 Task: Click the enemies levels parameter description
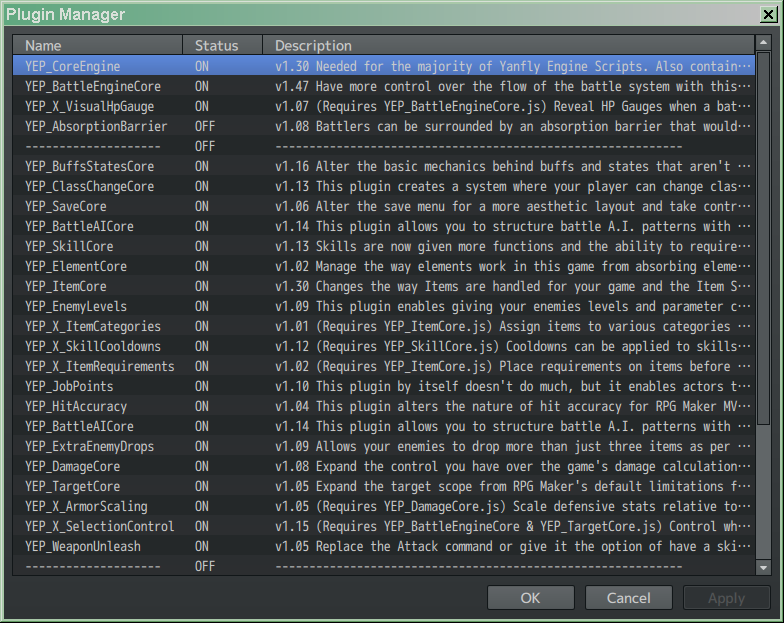tap(512, 306)
